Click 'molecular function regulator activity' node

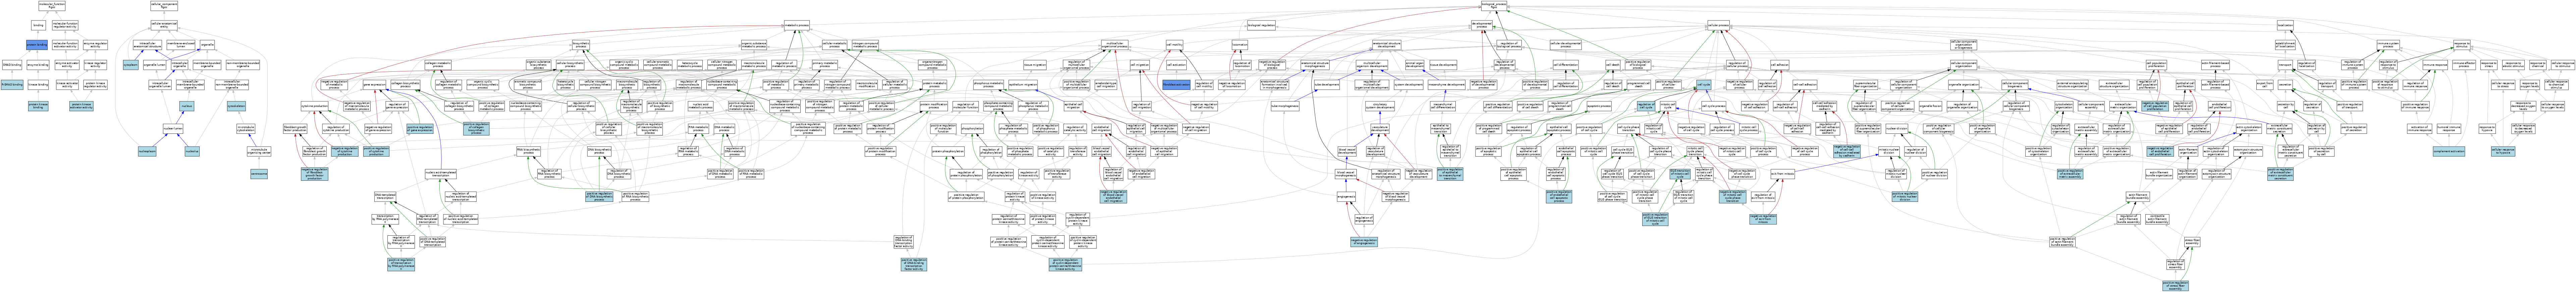coord(65,25)
